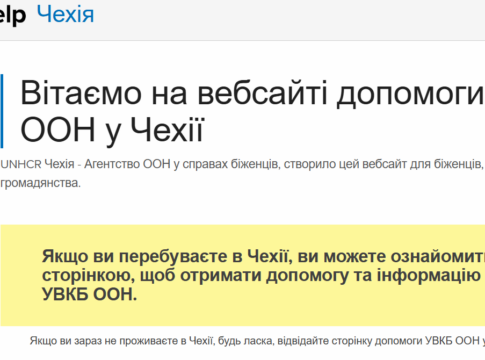Click the text 'UNHCR Чехія - Агентство ООН у справах біженців'
Image resolution: width=485 pixels, height=360 pixels.
click(x=139, y=164)
